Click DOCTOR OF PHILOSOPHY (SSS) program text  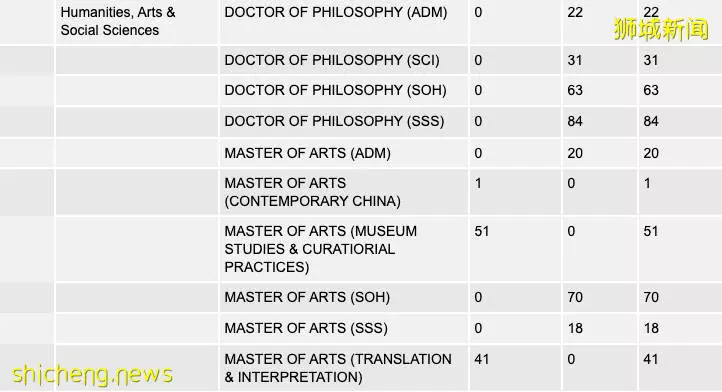point(334,121)
